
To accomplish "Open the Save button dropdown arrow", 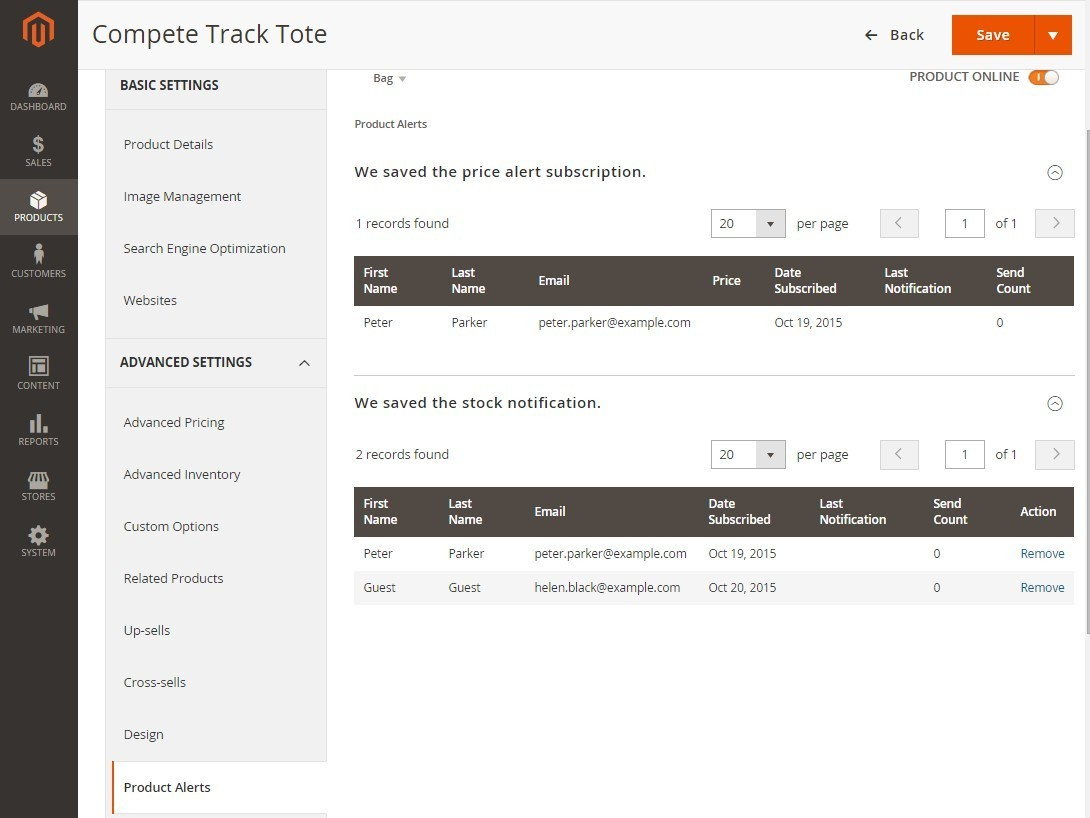I will point(1052,35).
